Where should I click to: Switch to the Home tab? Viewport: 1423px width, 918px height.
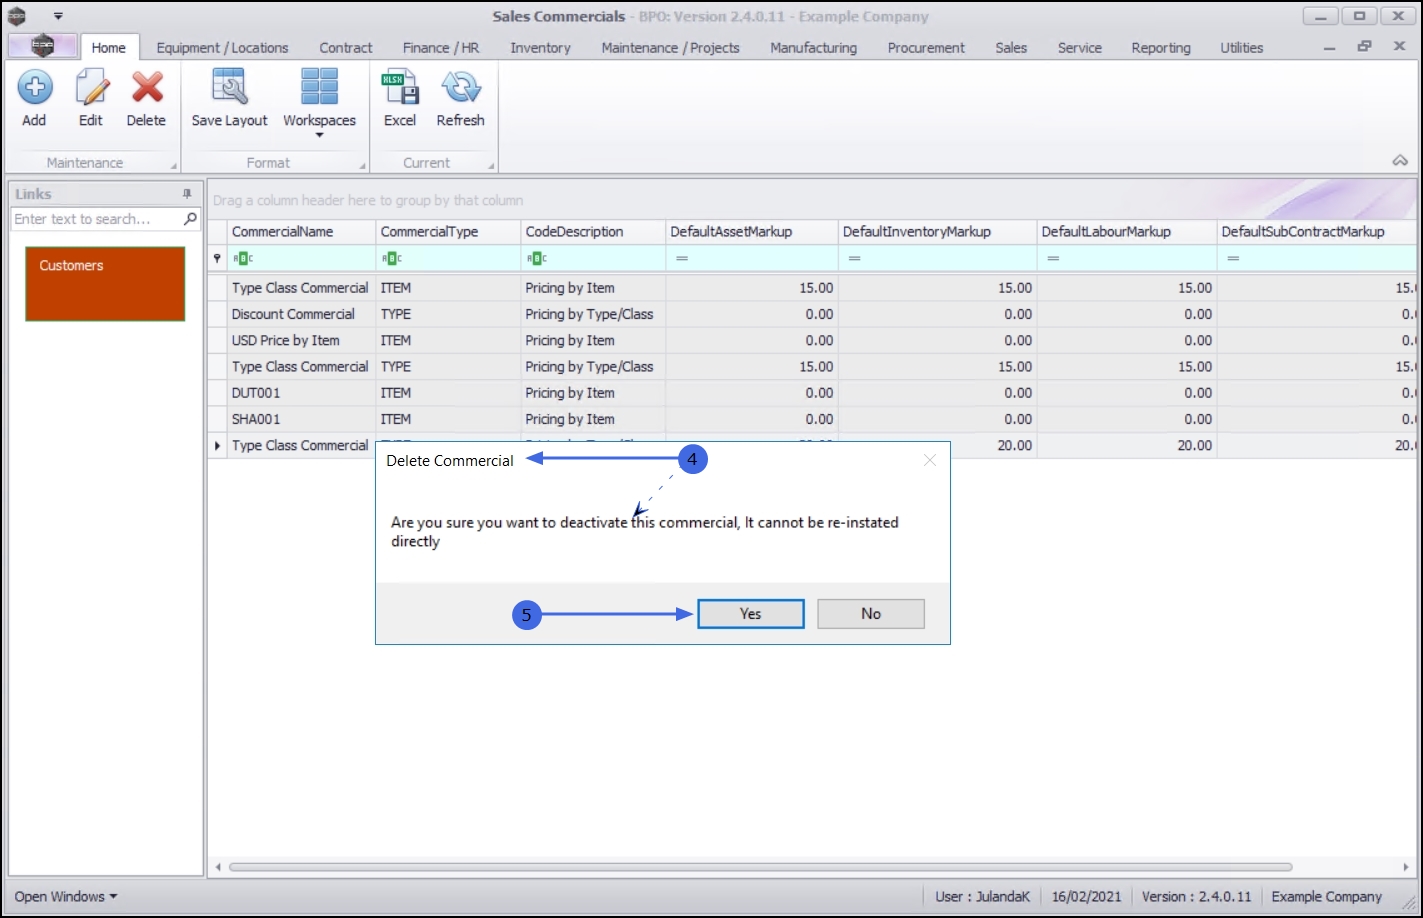[x=109, y=47]
